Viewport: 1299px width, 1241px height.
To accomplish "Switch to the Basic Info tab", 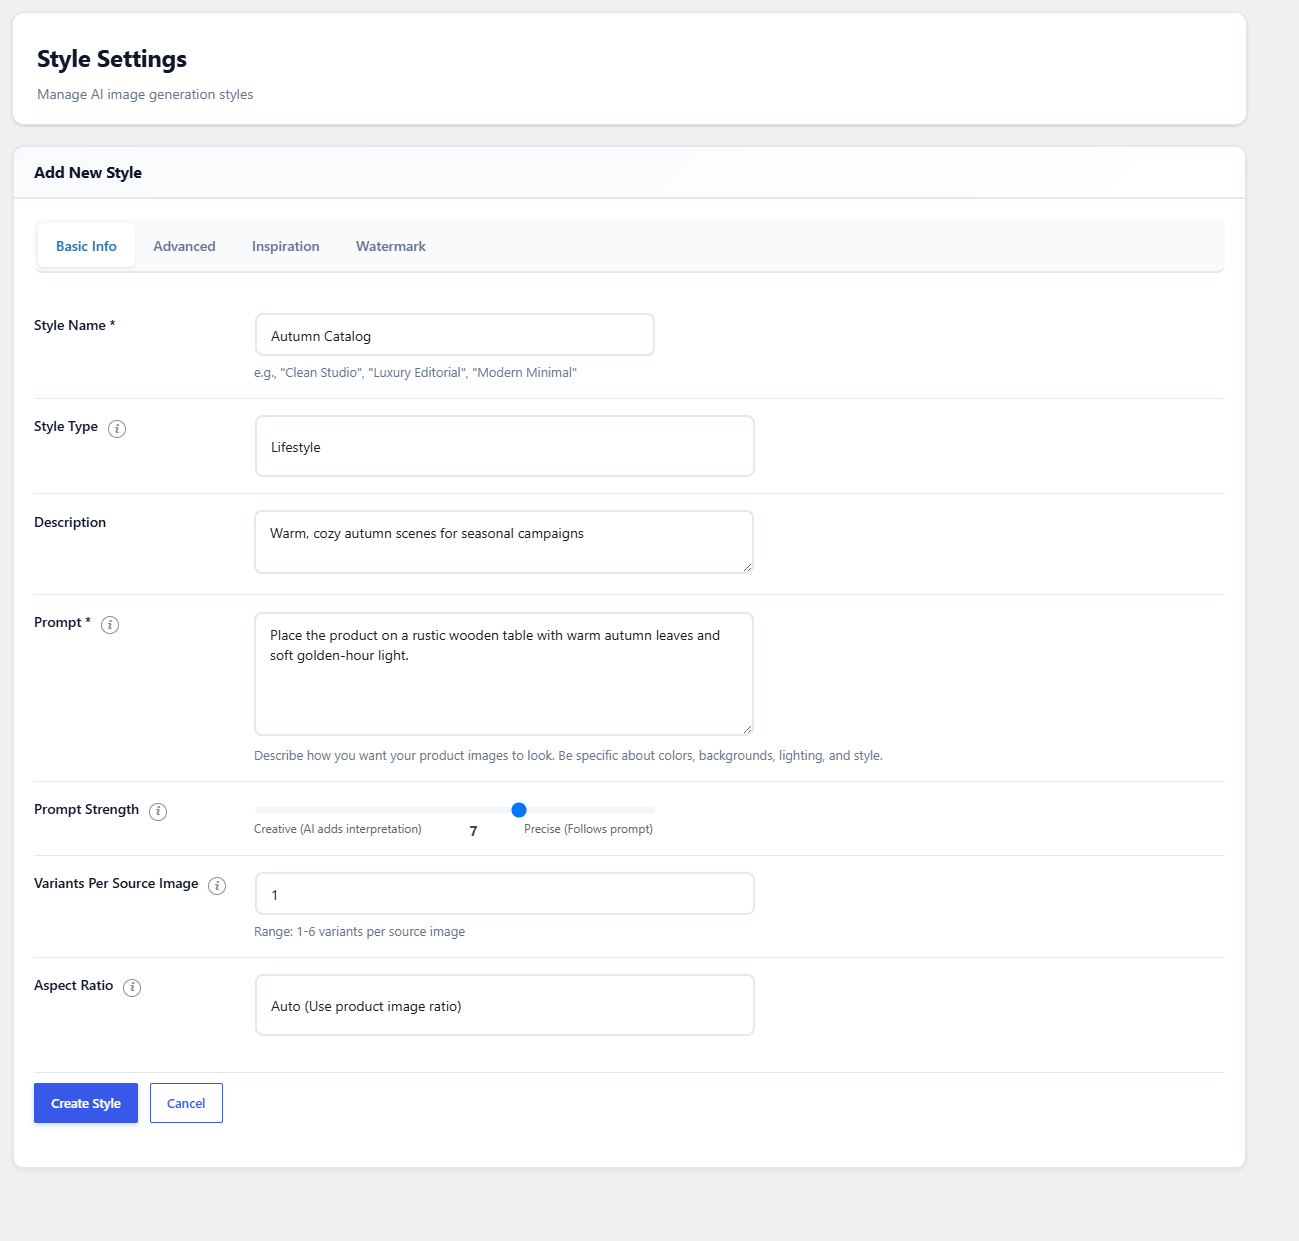I will 86,246.
